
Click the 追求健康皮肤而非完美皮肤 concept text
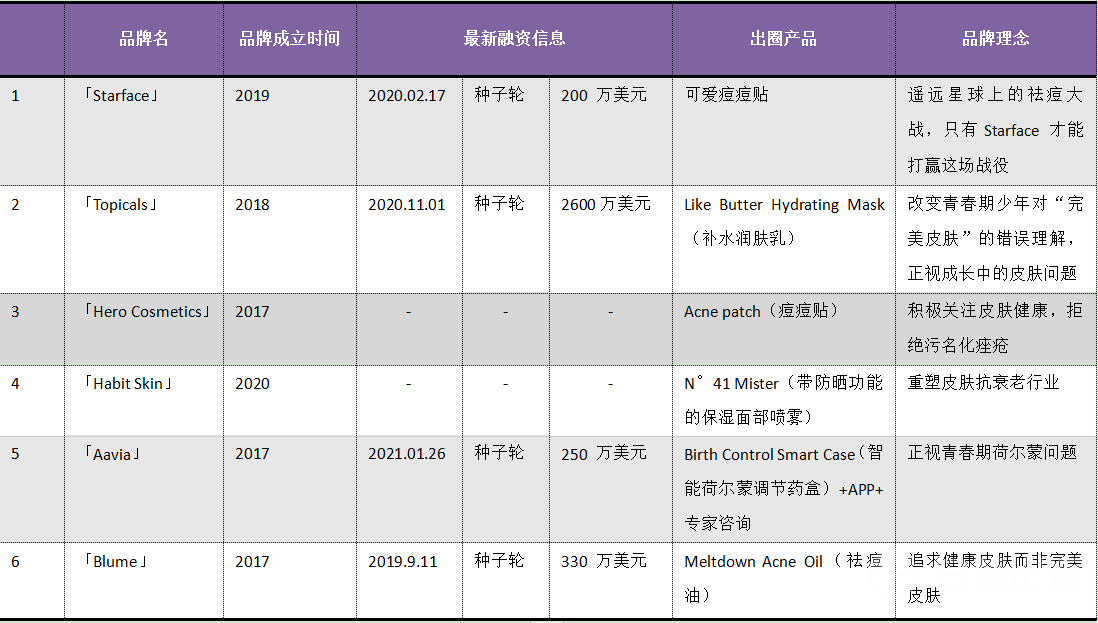[995, 578]
